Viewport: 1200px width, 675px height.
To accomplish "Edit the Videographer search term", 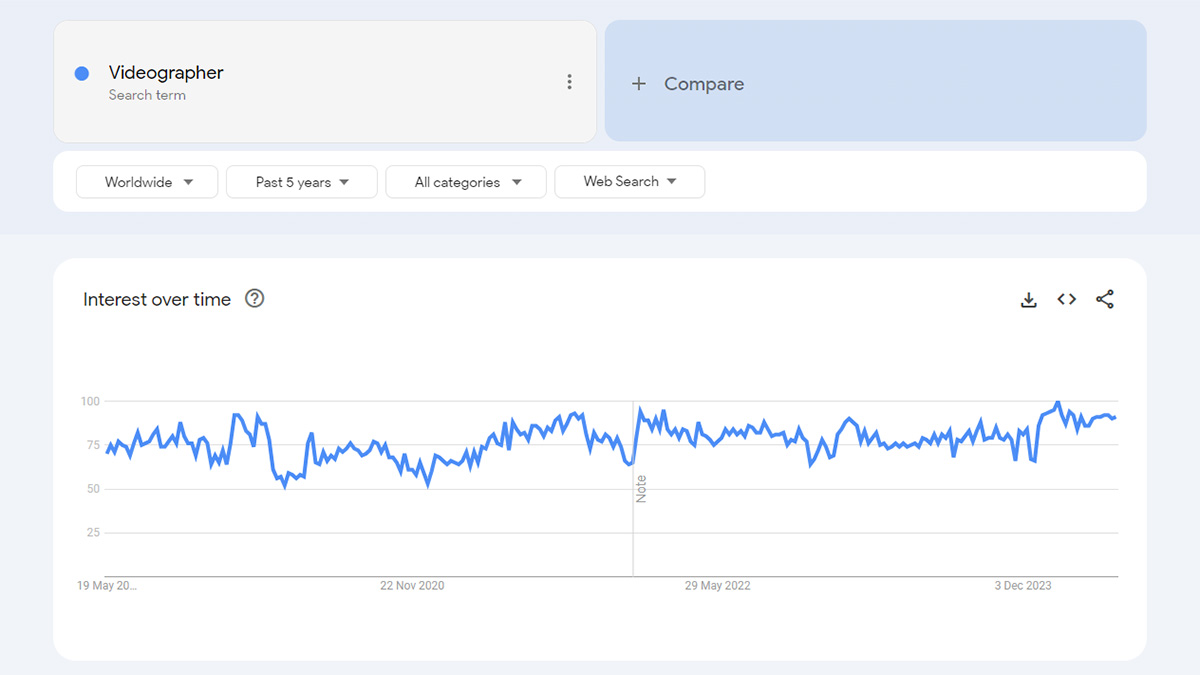I will tap(166, 73).
